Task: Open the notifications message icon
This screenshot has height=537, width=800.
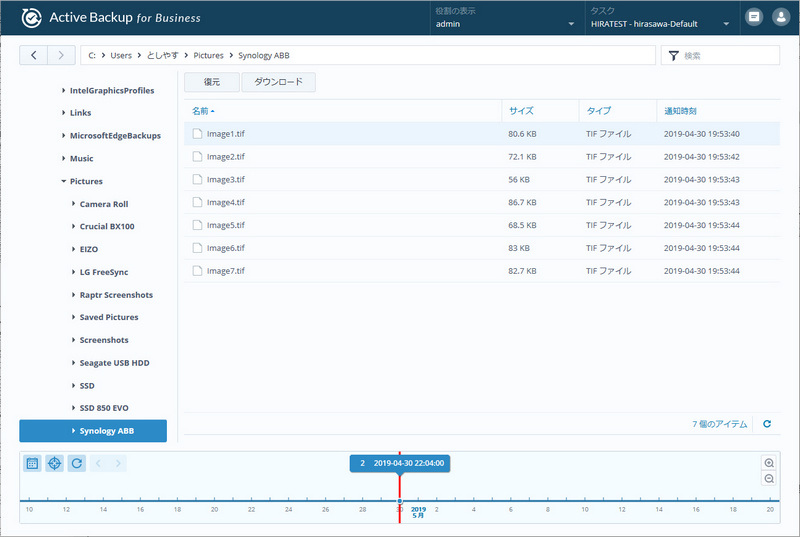Action: [x=754, y=17]
